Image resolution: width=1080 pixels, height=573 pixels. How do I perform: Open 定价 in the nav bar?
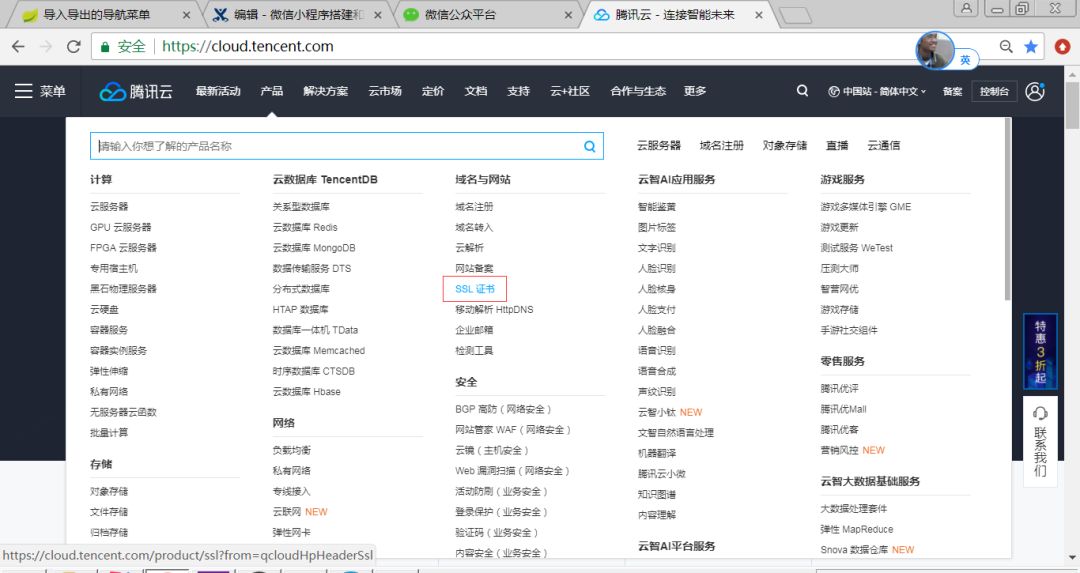pos(433,91)
